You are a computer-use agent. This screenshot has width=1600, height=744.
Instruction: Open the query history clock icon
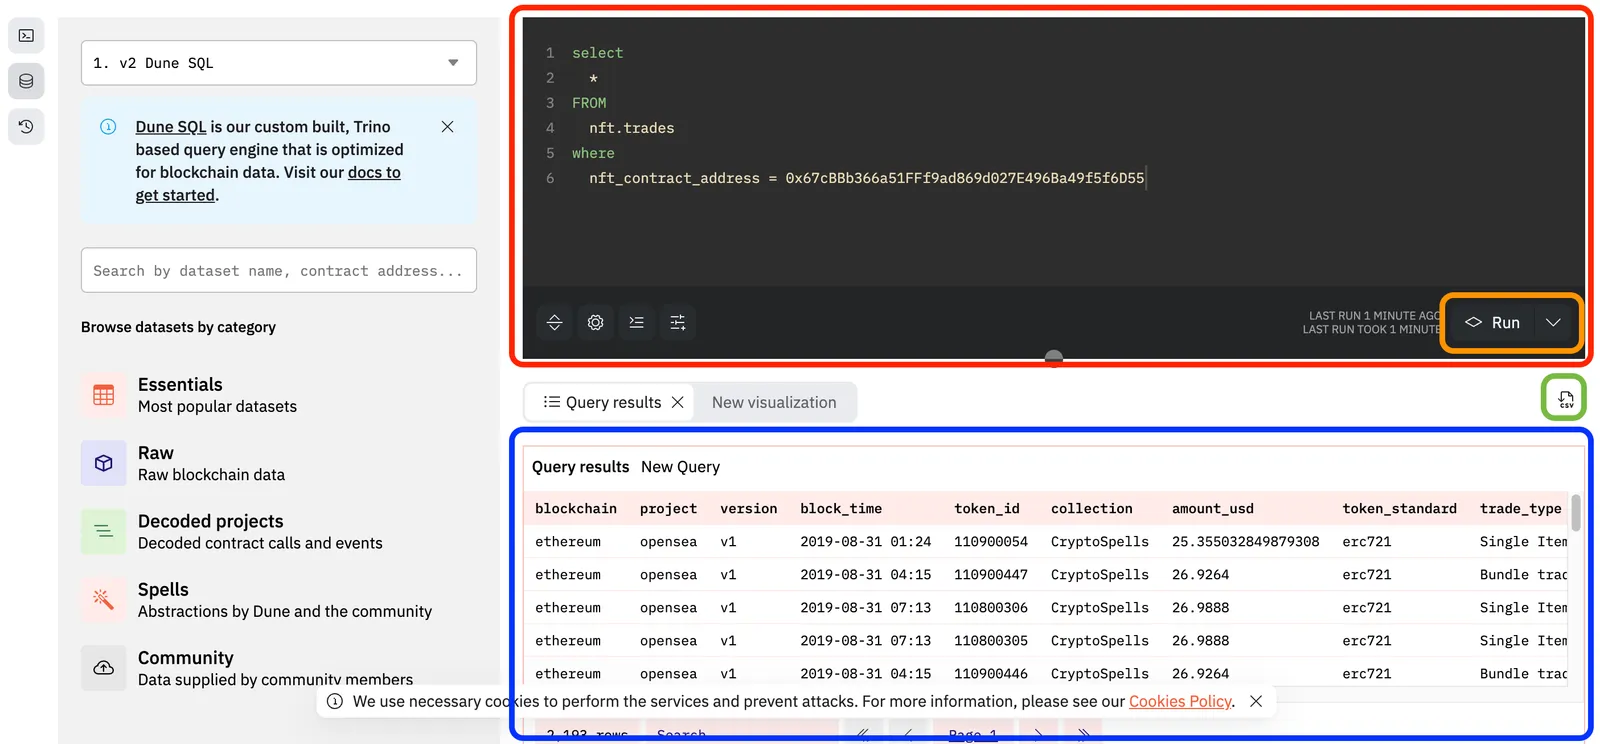click(26, 127)
